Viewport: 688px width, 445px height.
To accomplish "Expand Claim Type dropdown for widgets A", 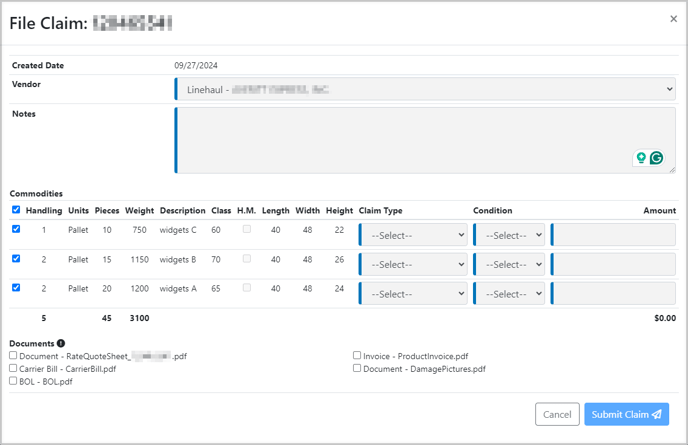I will pyautogui.click(x=414, y=294).
